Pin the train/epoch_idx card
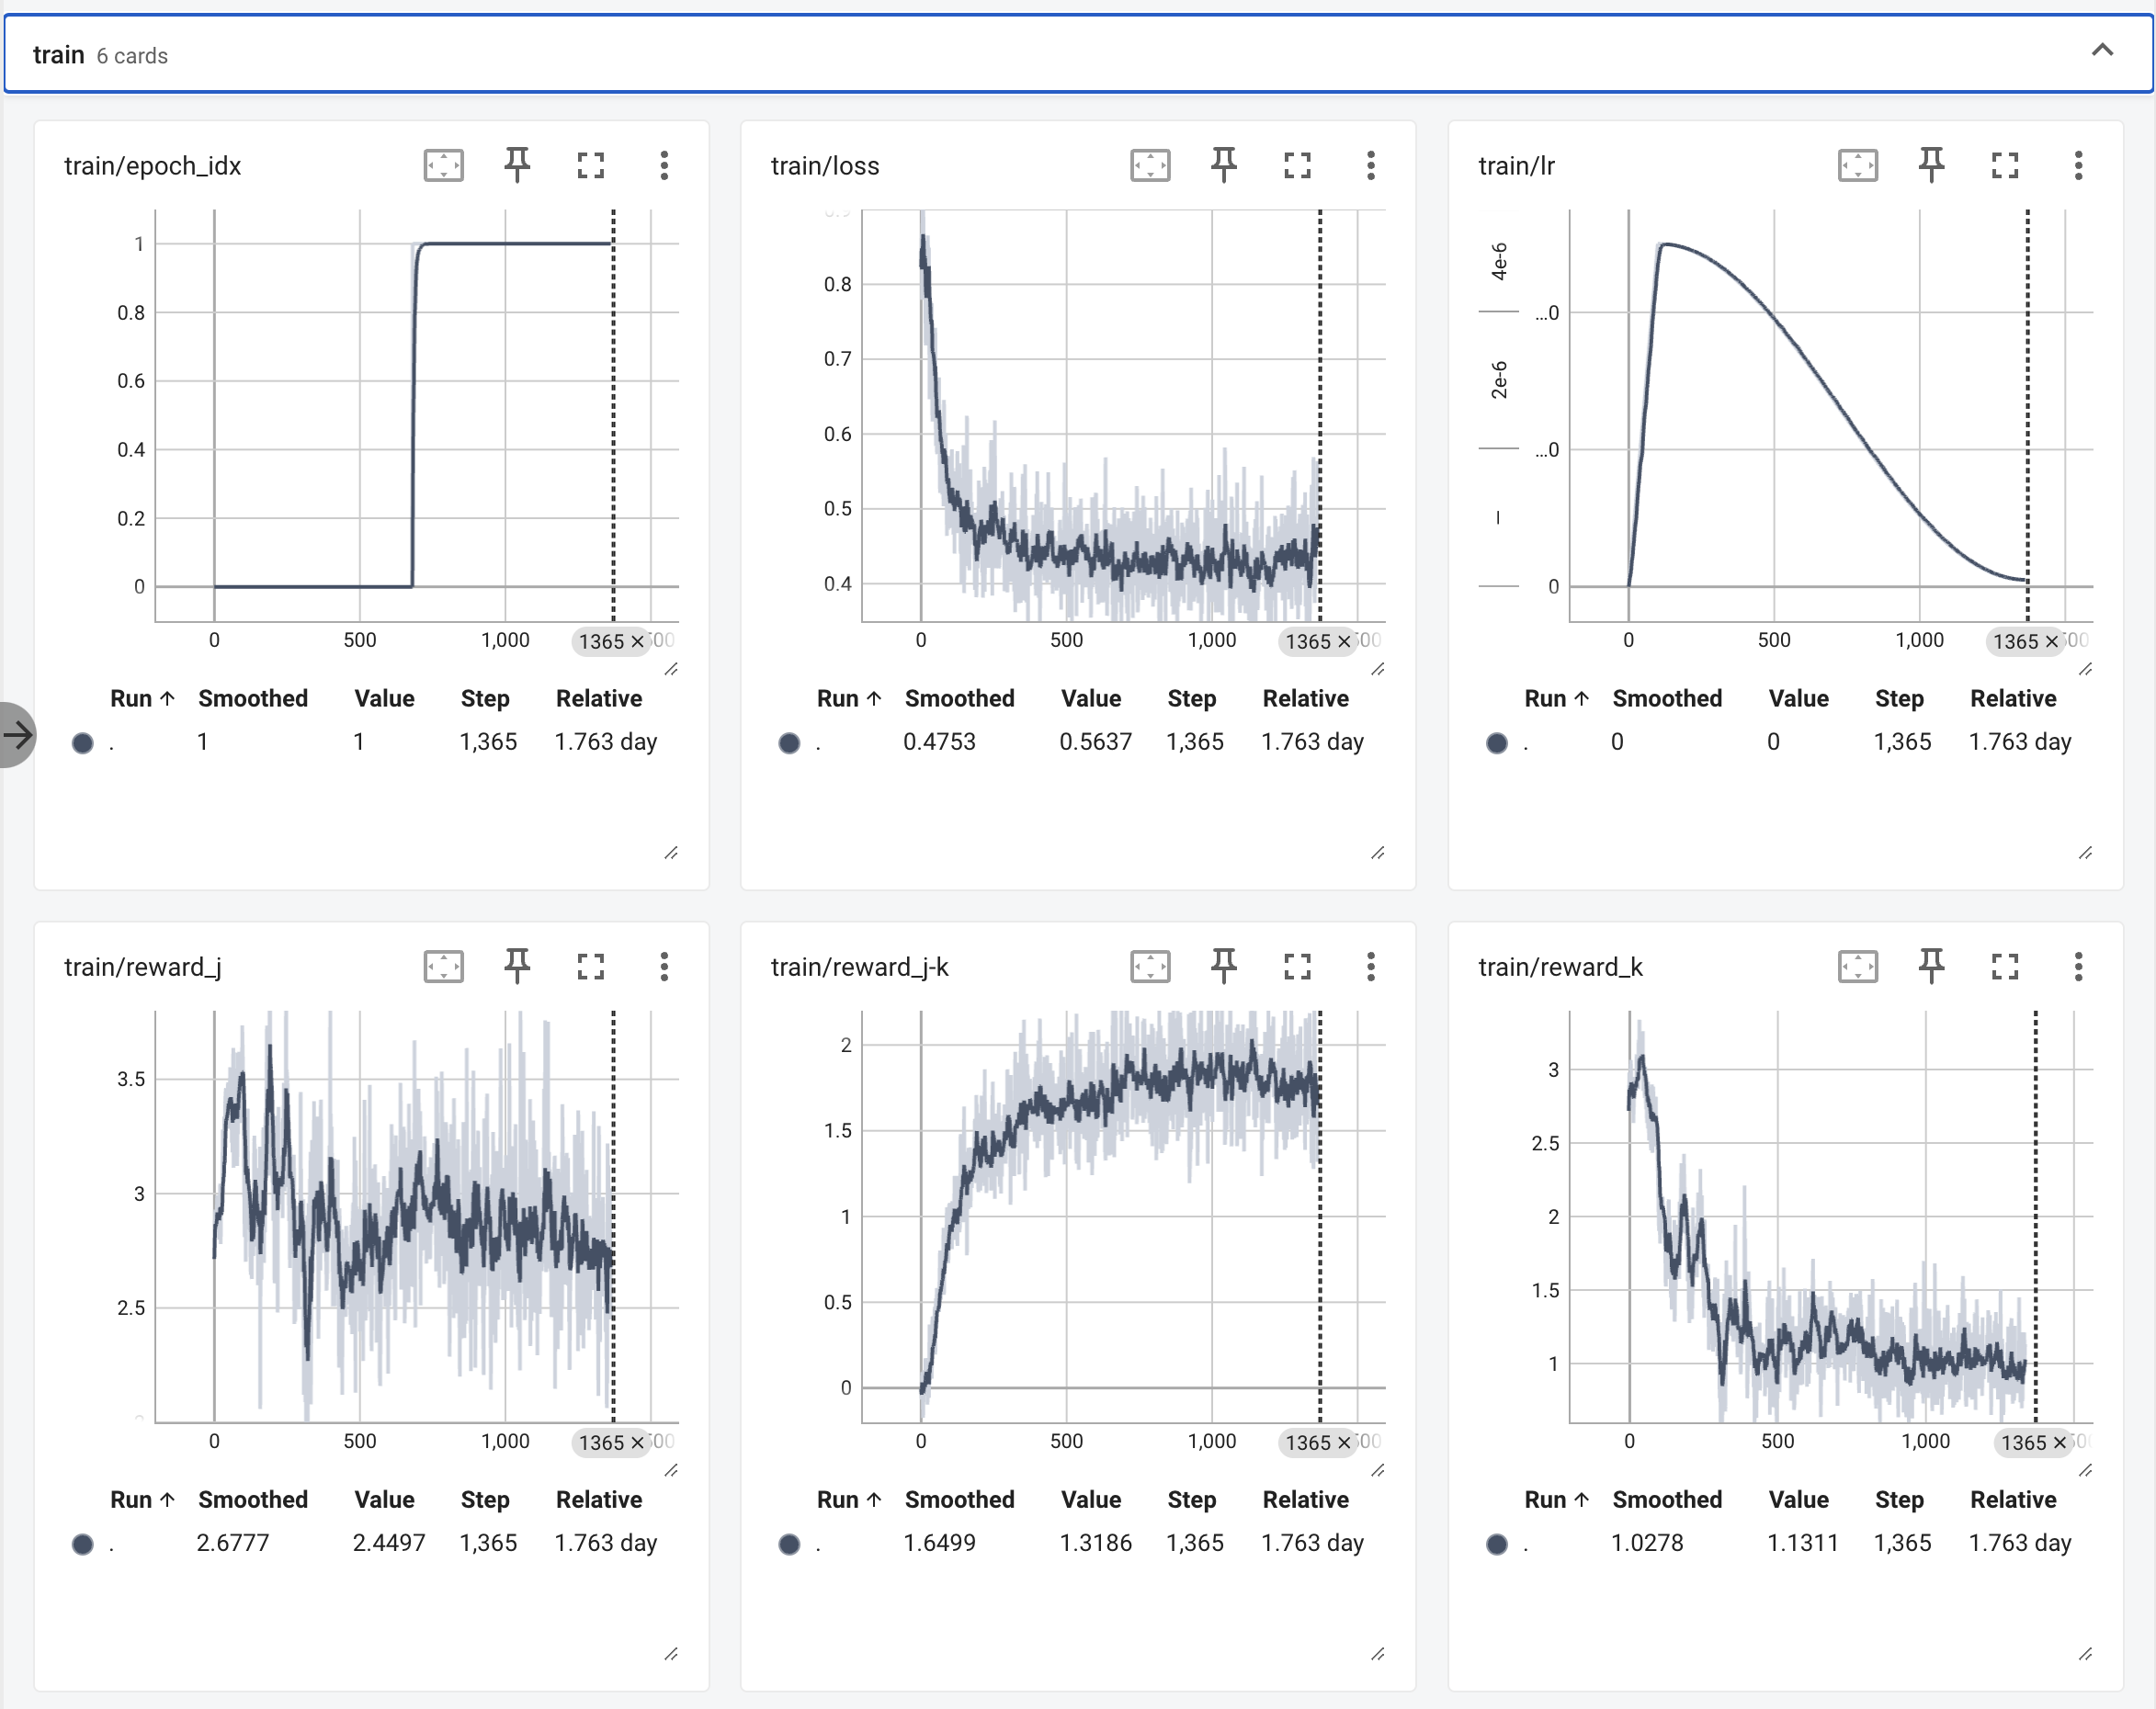Screen dimensions: 2156x1709 coord(516,165)
